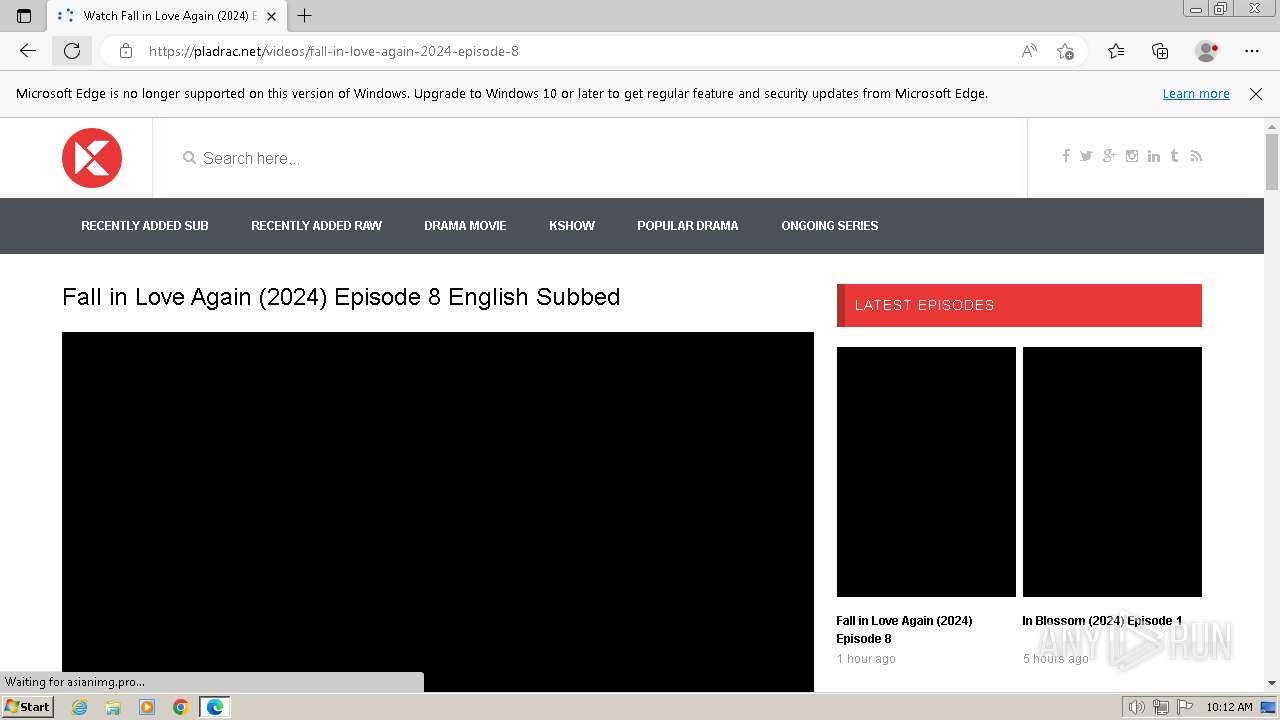Screen dimensions: 1280x720
Task: Open the tab actions menu
Action: (x=24, y=16)
